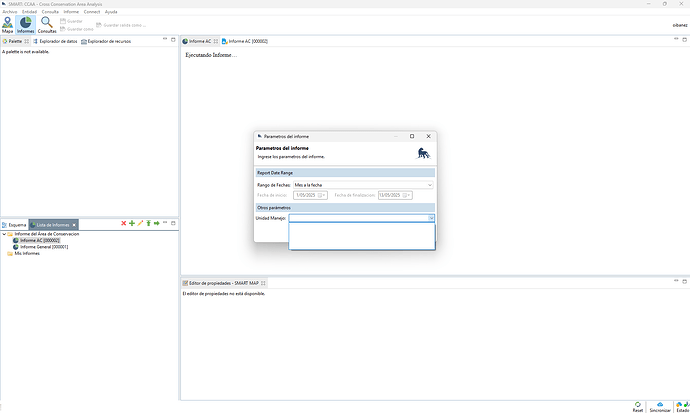Close the Lista de Informes tab
690x413 pixels.
74,225
